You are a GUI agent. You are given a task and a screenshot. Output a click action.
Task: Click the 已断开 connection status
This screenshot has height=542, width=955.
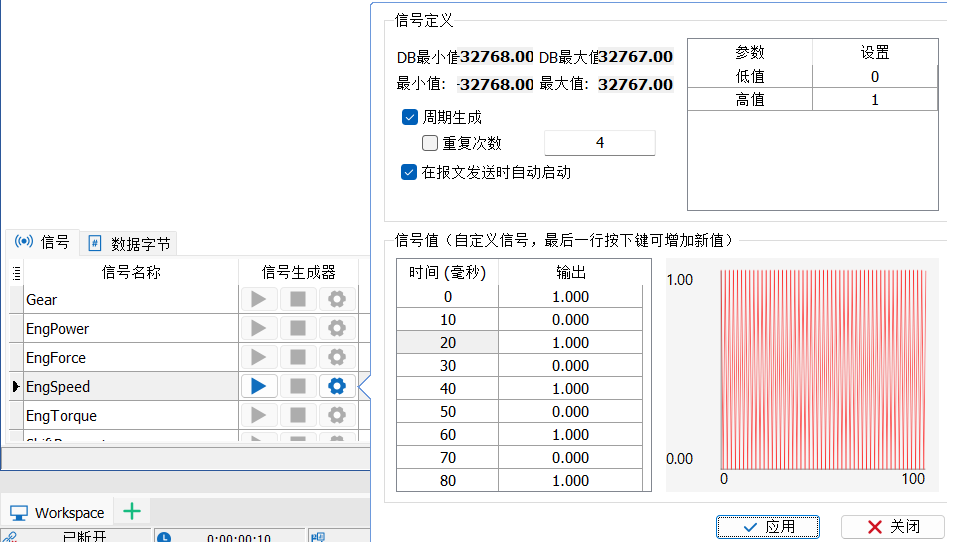[x=85, y=537]
